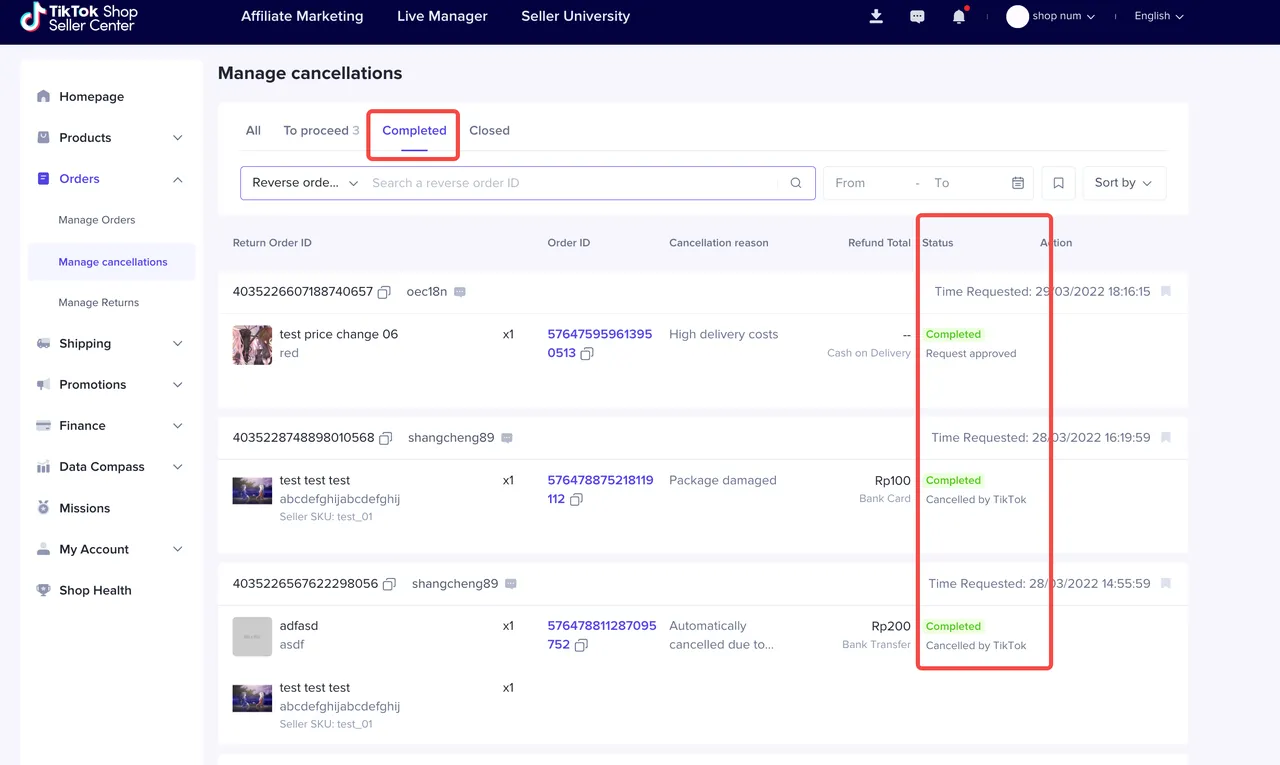Go to Manage Returns in sidebar
Viewport: 1280px width, 765px height.
[98, 303]
